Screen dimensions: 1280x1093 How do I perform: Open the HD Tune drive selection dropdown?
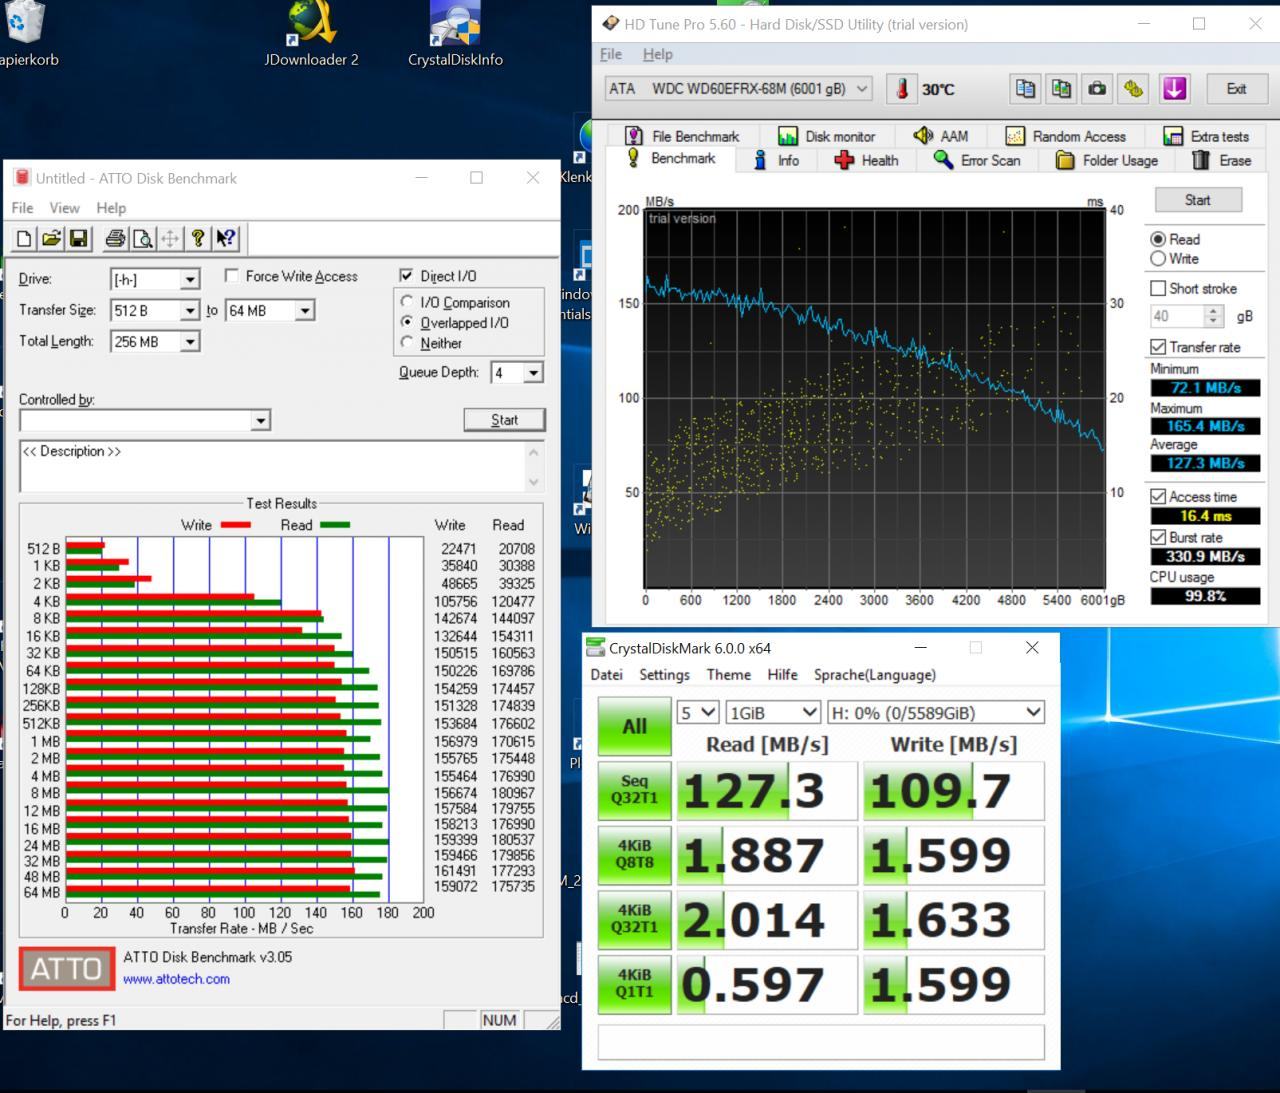[x=737, y=89]
